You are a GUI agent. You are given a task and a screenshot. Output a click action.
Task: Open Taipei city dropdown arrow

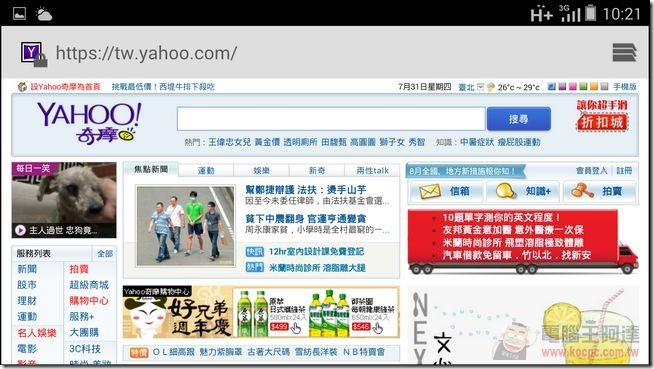(480, 87)
